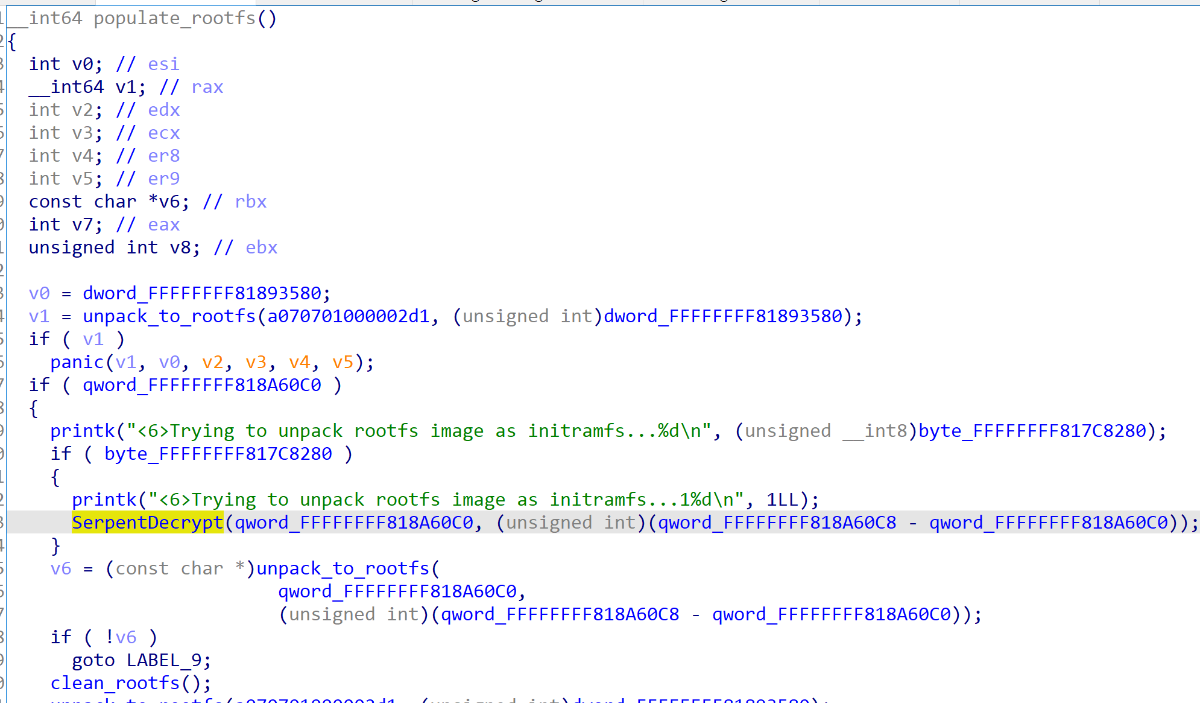Click the panic function call

coord(77,362)
